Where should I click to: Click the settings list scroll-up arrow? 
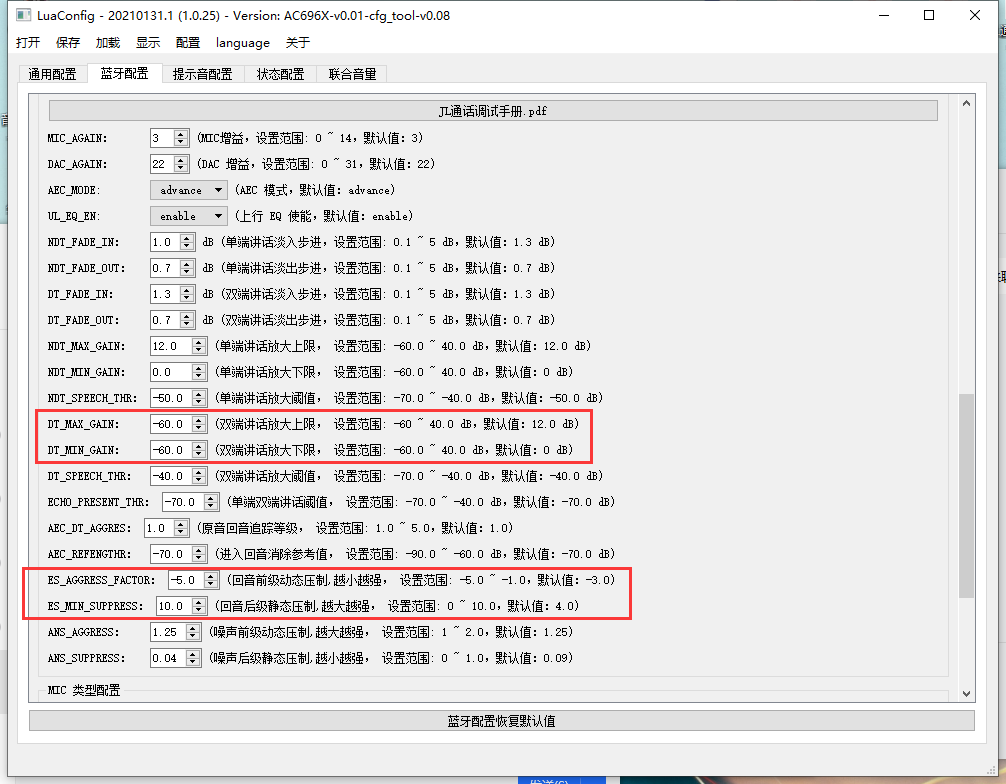click(x=966, y=103)
